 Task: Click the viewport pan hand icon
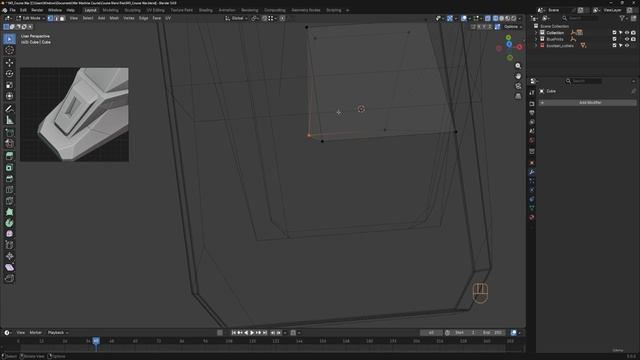click(x=518, y=76)
